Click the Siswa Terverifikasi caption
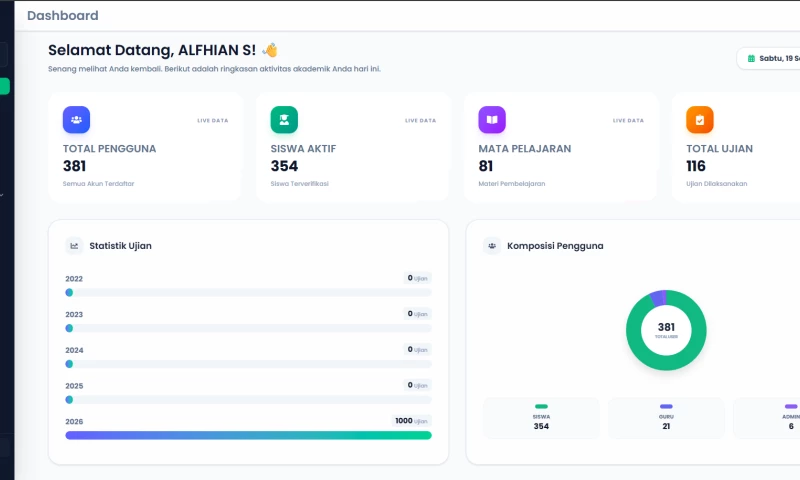This screenshot has height=480, width=800. click(299, 184)
